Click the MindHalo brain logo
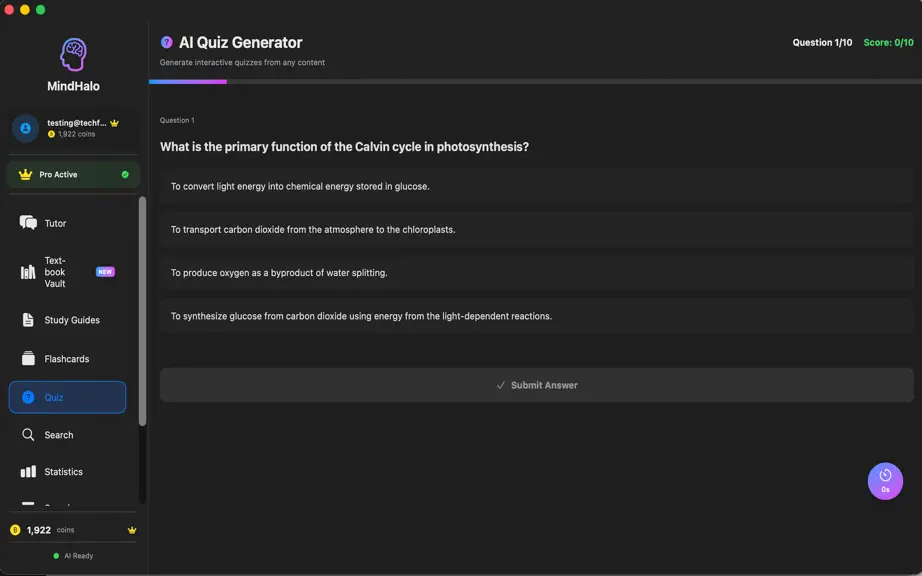 pyautogui.click(x=73, y=55)
